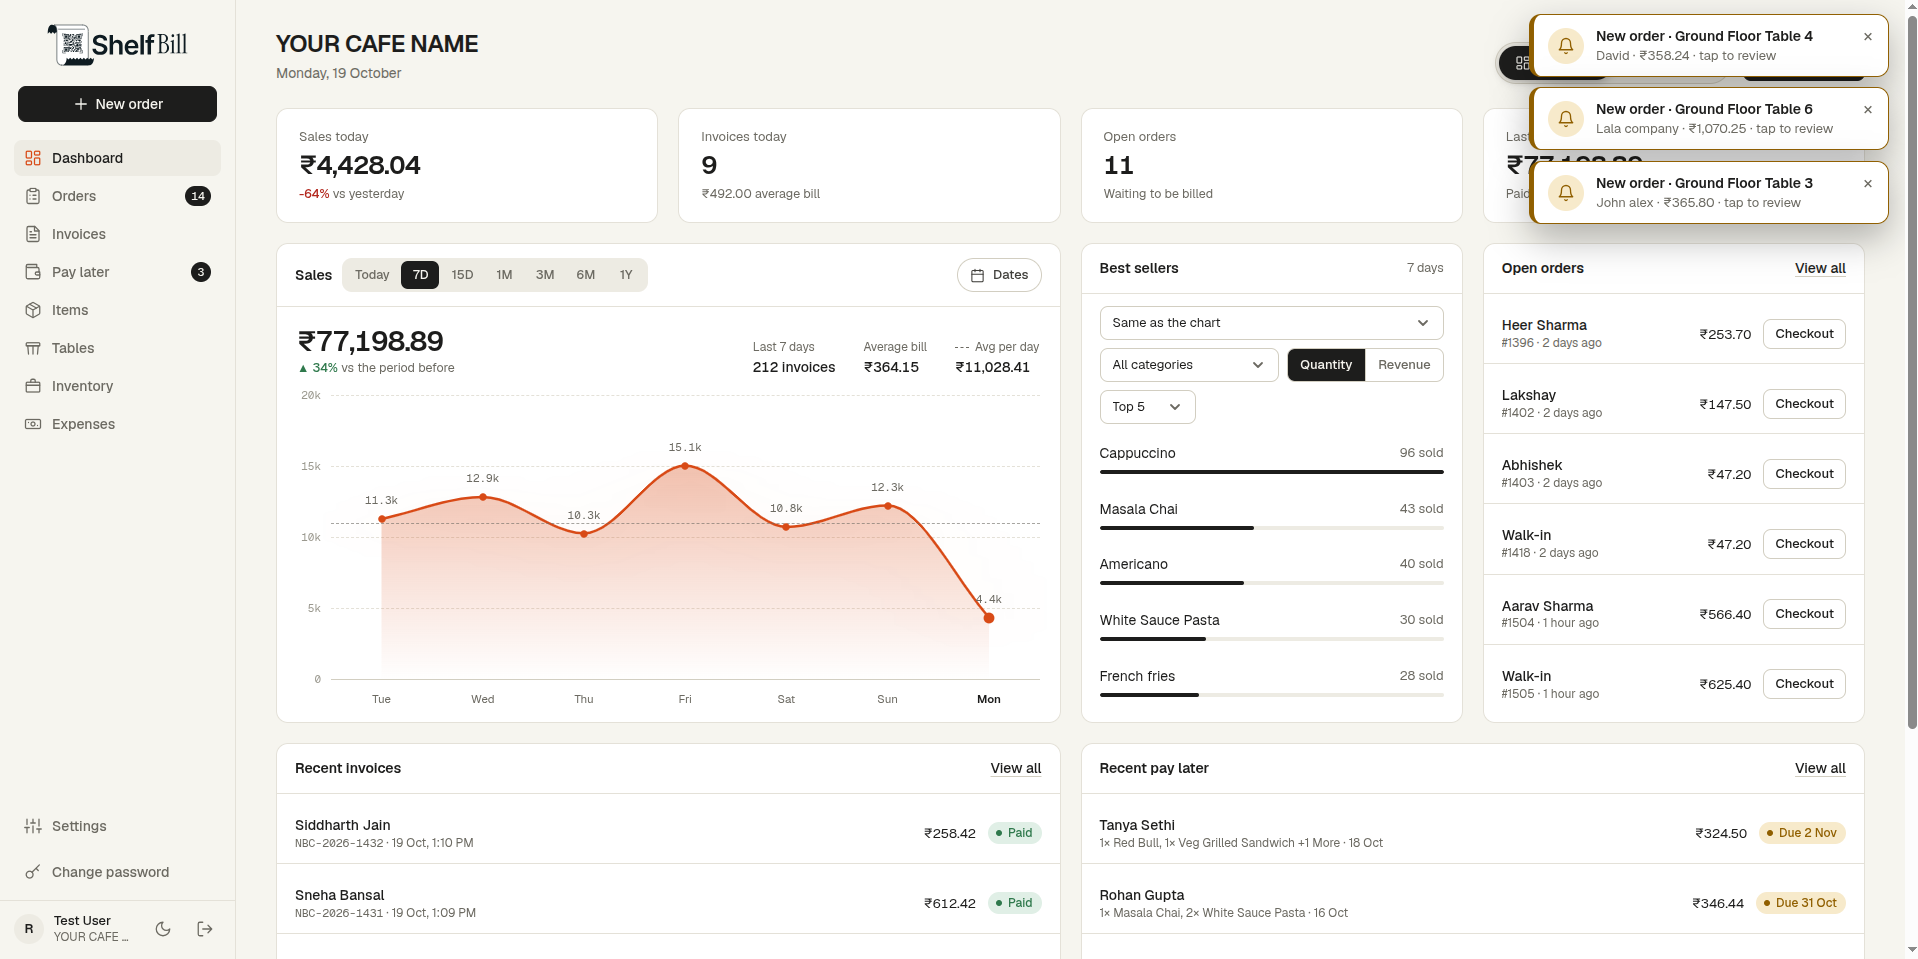
Task: Open the Dates picker
Action: pos(999,275)
